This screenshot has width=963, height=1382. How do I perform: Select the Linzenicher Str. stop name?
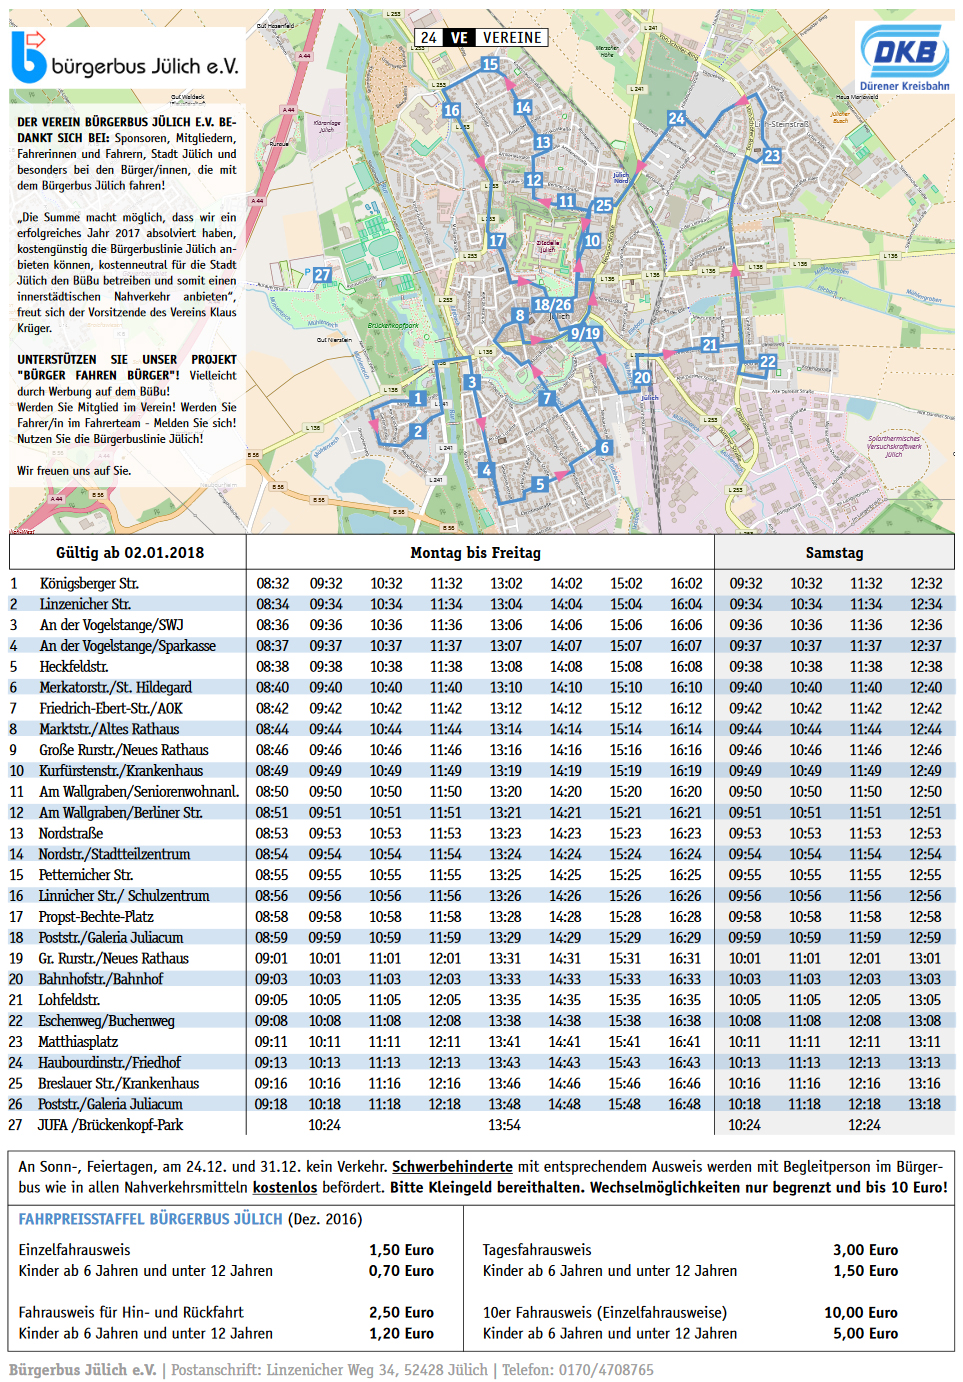point(85,605)
